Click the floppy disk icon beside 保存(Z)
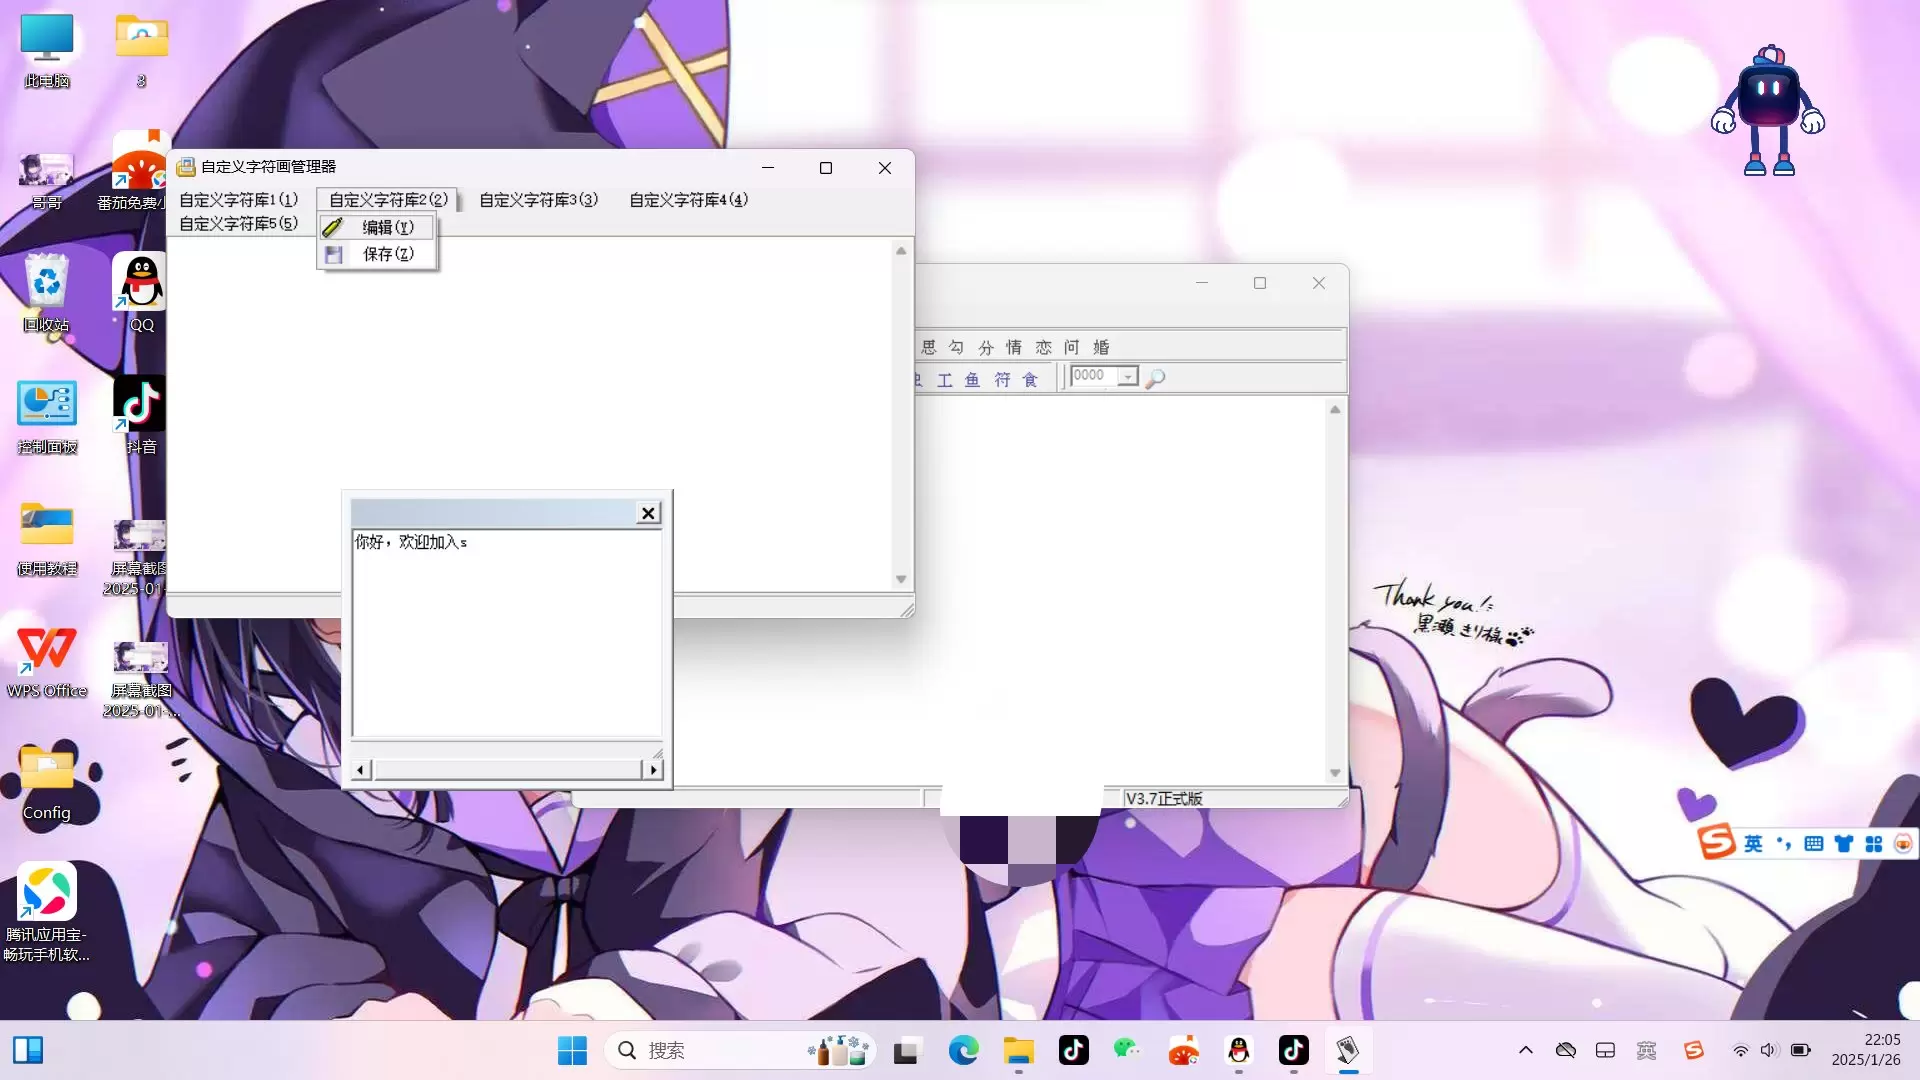 (x=333, y=254)
